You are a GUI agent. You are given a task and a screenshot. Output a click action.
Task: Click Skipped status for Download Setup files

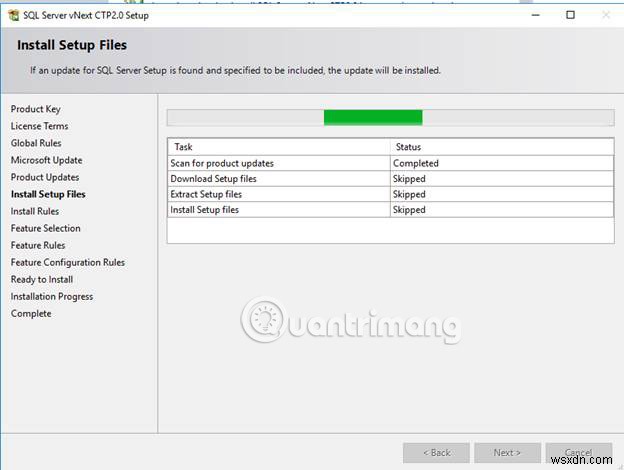(502, 179)
